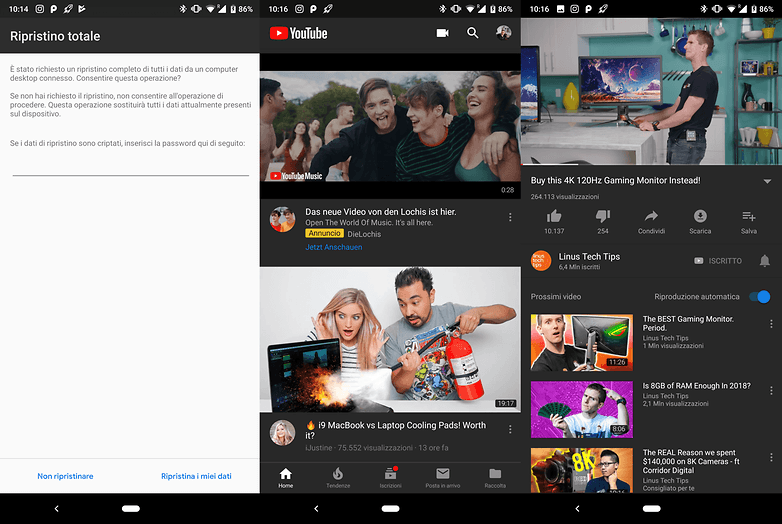Open YouTube Music ad video thumbnail
The image size is (782, 524).
point(391,126)
